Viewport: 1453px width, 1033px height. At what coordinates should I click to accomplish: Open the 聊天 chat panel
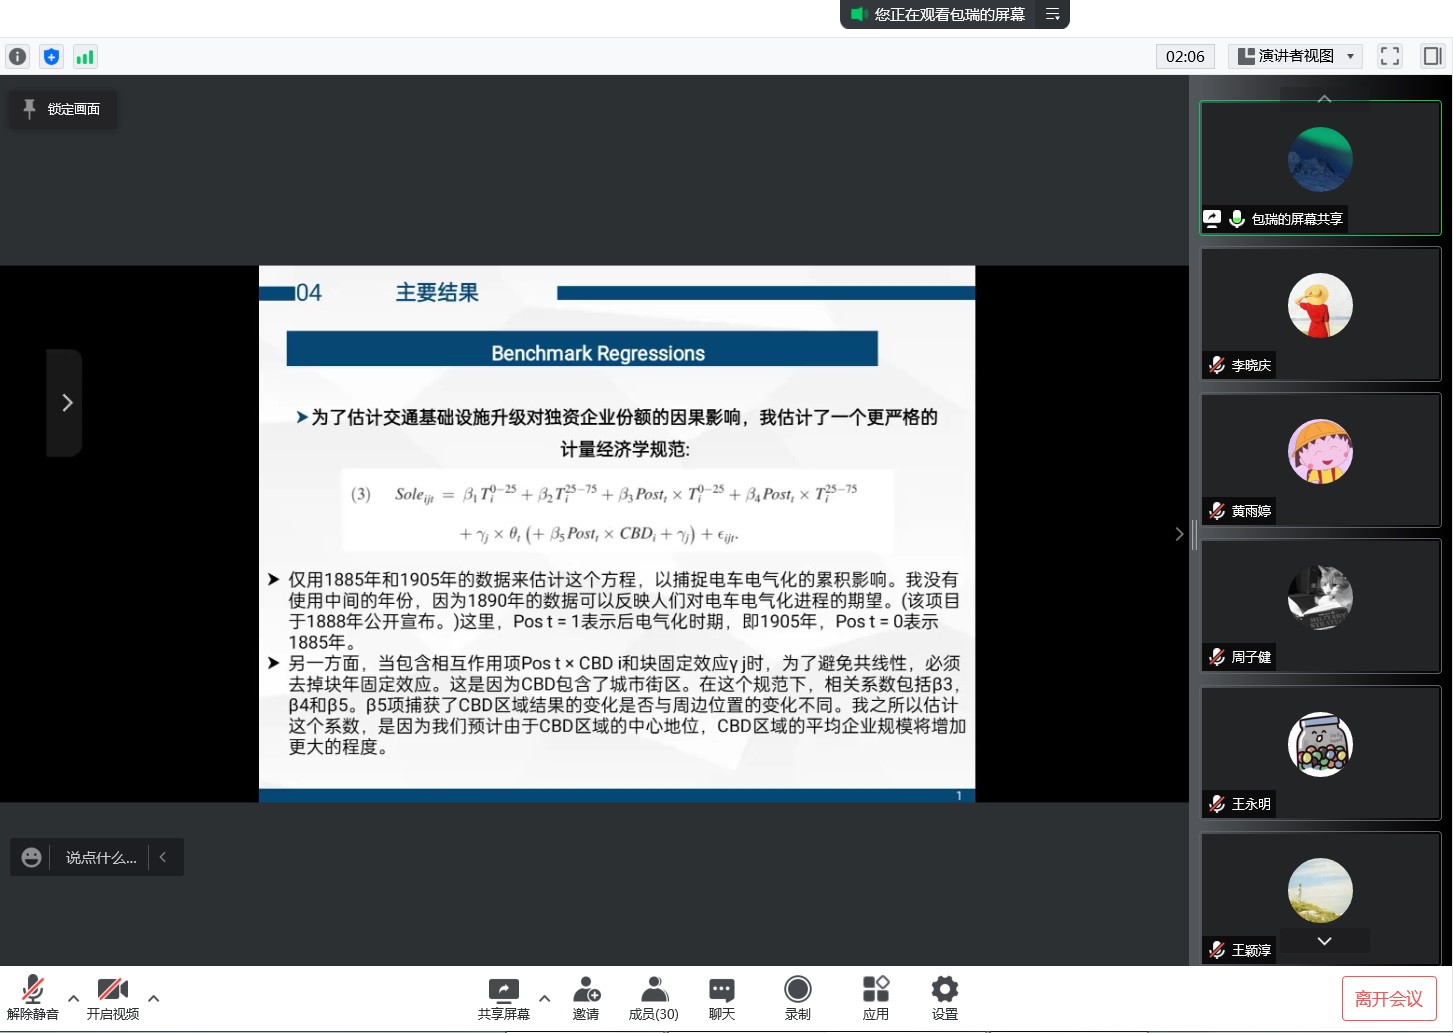tap(721, 998)
